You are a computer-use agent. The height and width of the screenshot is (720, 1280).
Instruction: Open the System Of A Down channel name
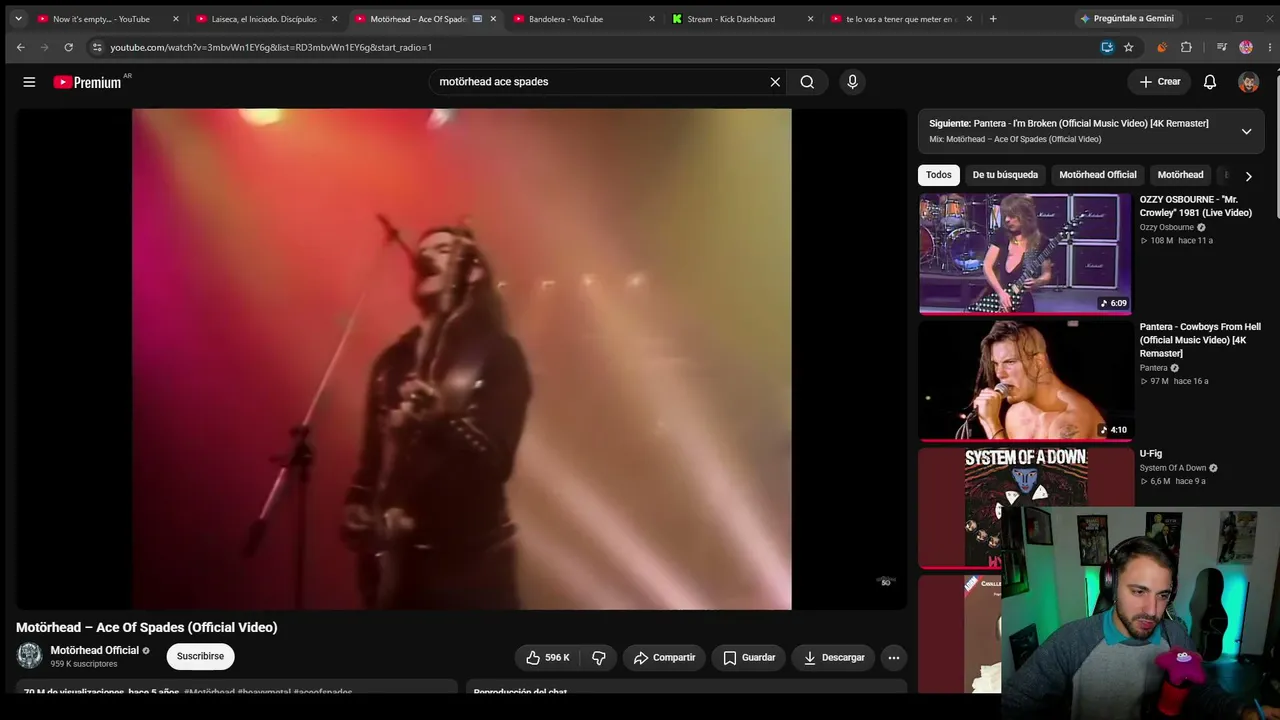[x=1173, y=468]
